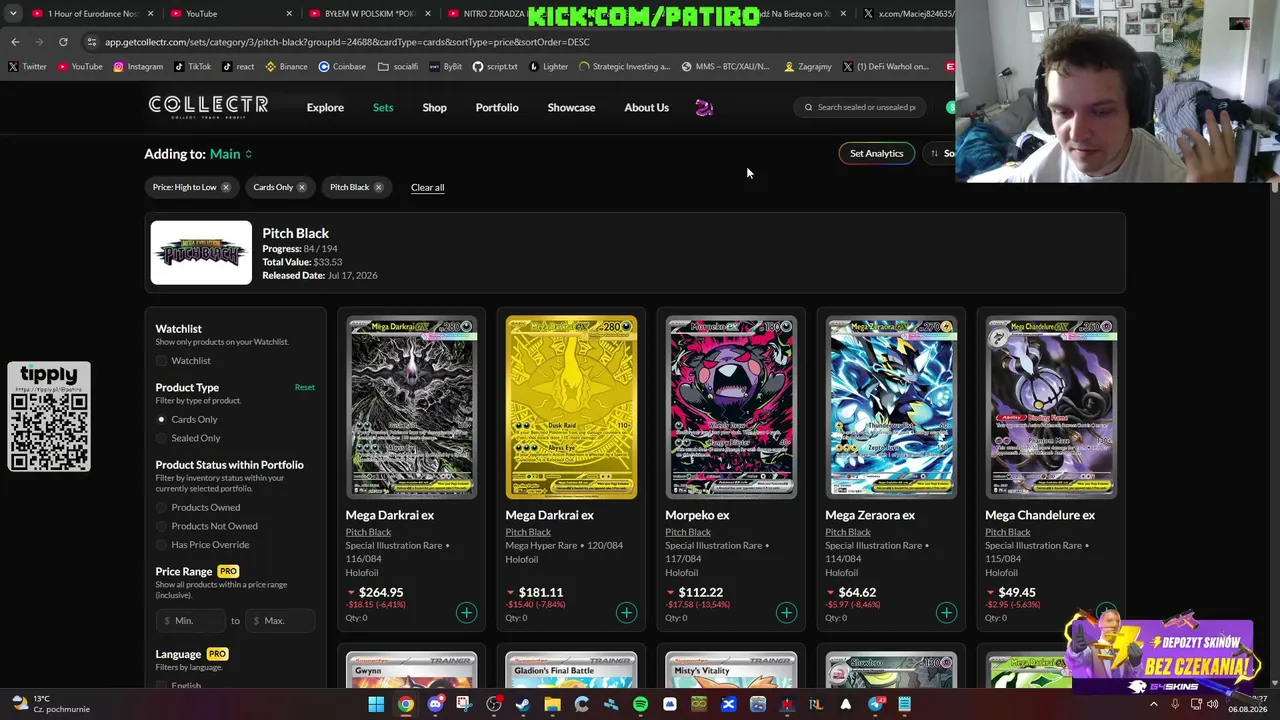Switch to Google Chrome in the taskbar
This screenshot has width=1280, height=720.
click(x=405, y=704)
